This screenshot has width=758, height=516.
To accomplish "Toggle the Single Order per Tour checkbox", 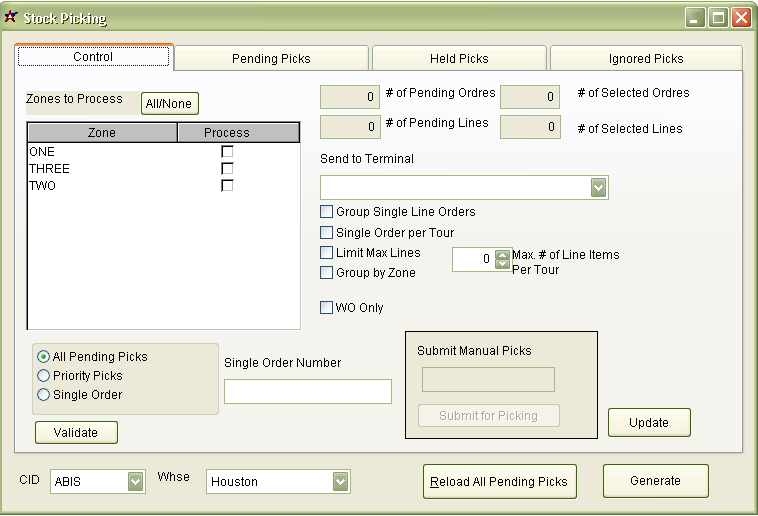I will (327, 233).
